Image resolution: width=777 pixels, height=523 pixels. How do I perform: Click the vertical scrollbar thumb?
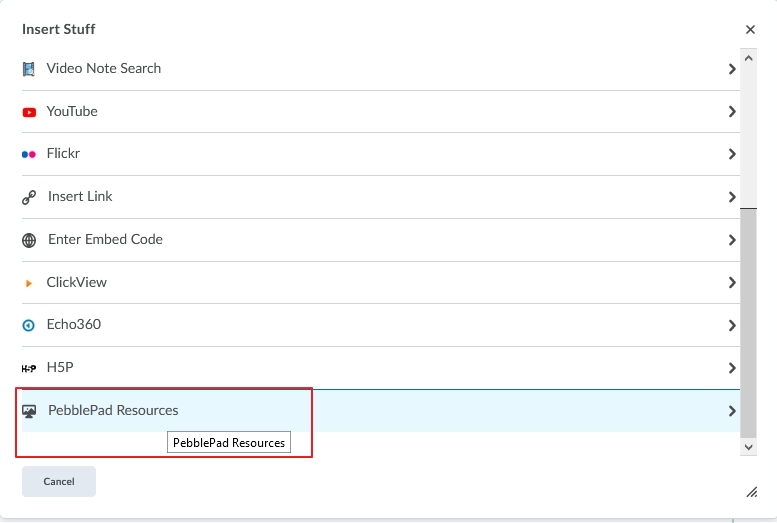coord(749,323)
